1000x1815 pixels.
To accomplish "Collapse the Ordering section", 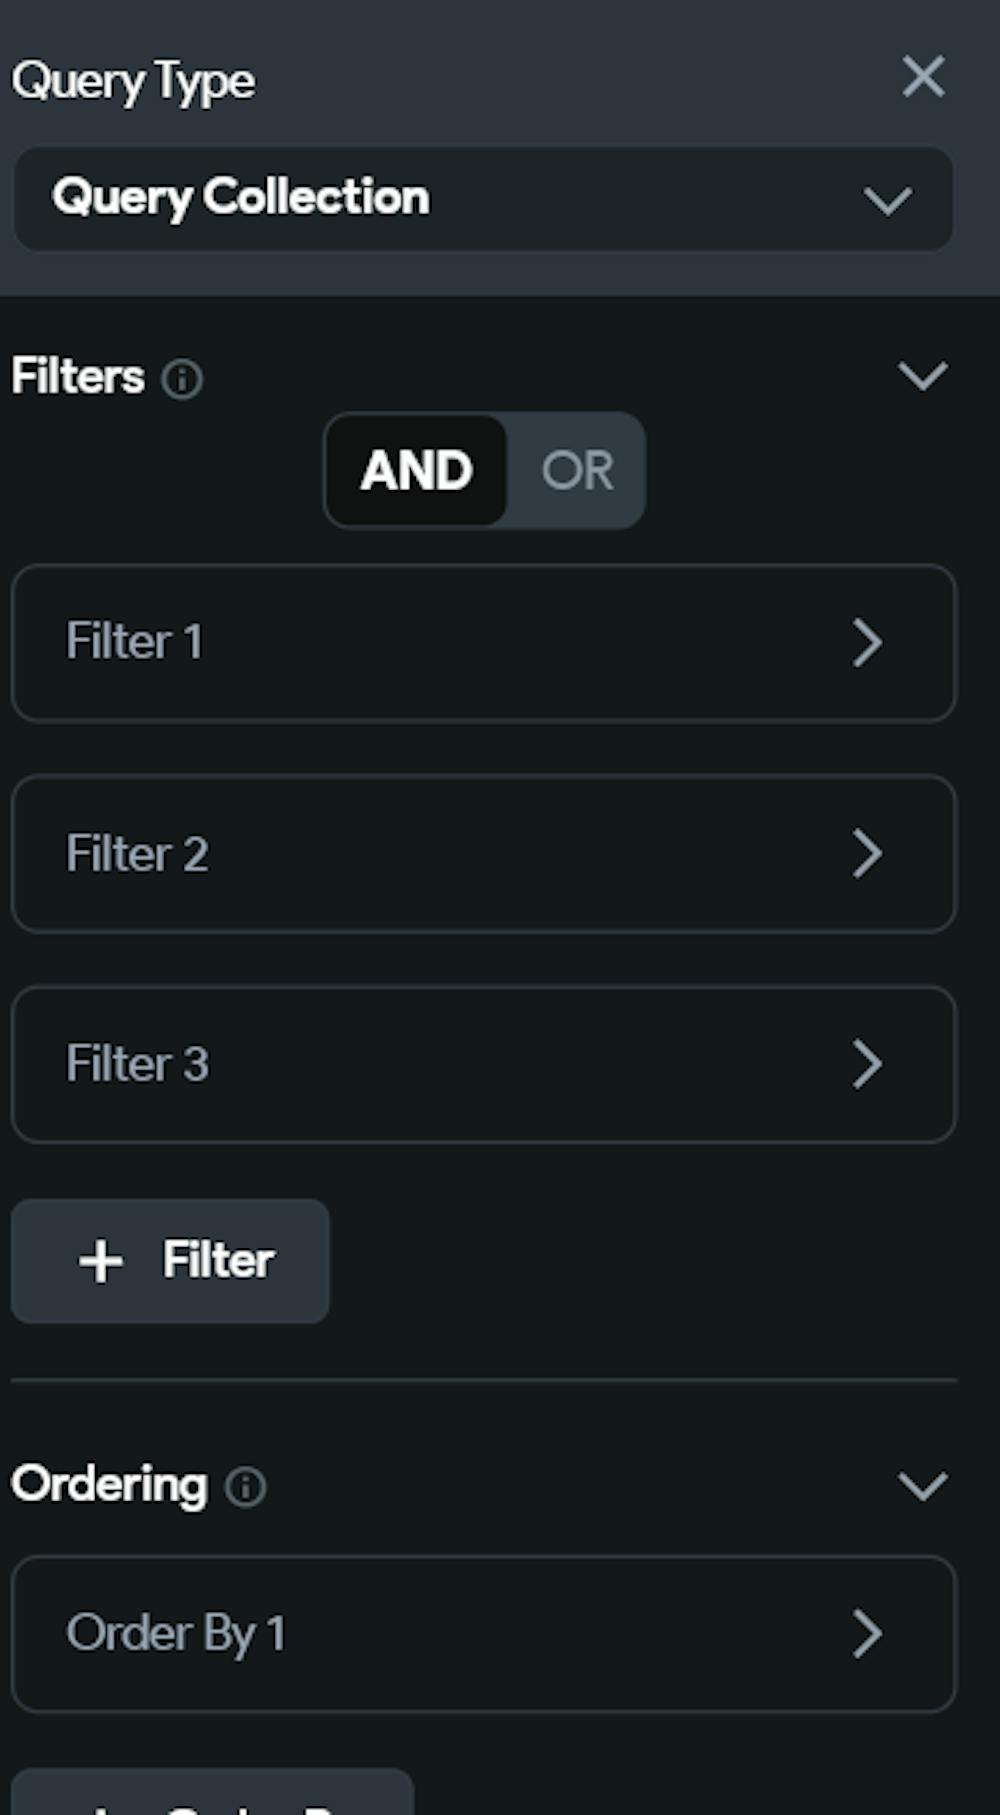I will [922, 1486].
